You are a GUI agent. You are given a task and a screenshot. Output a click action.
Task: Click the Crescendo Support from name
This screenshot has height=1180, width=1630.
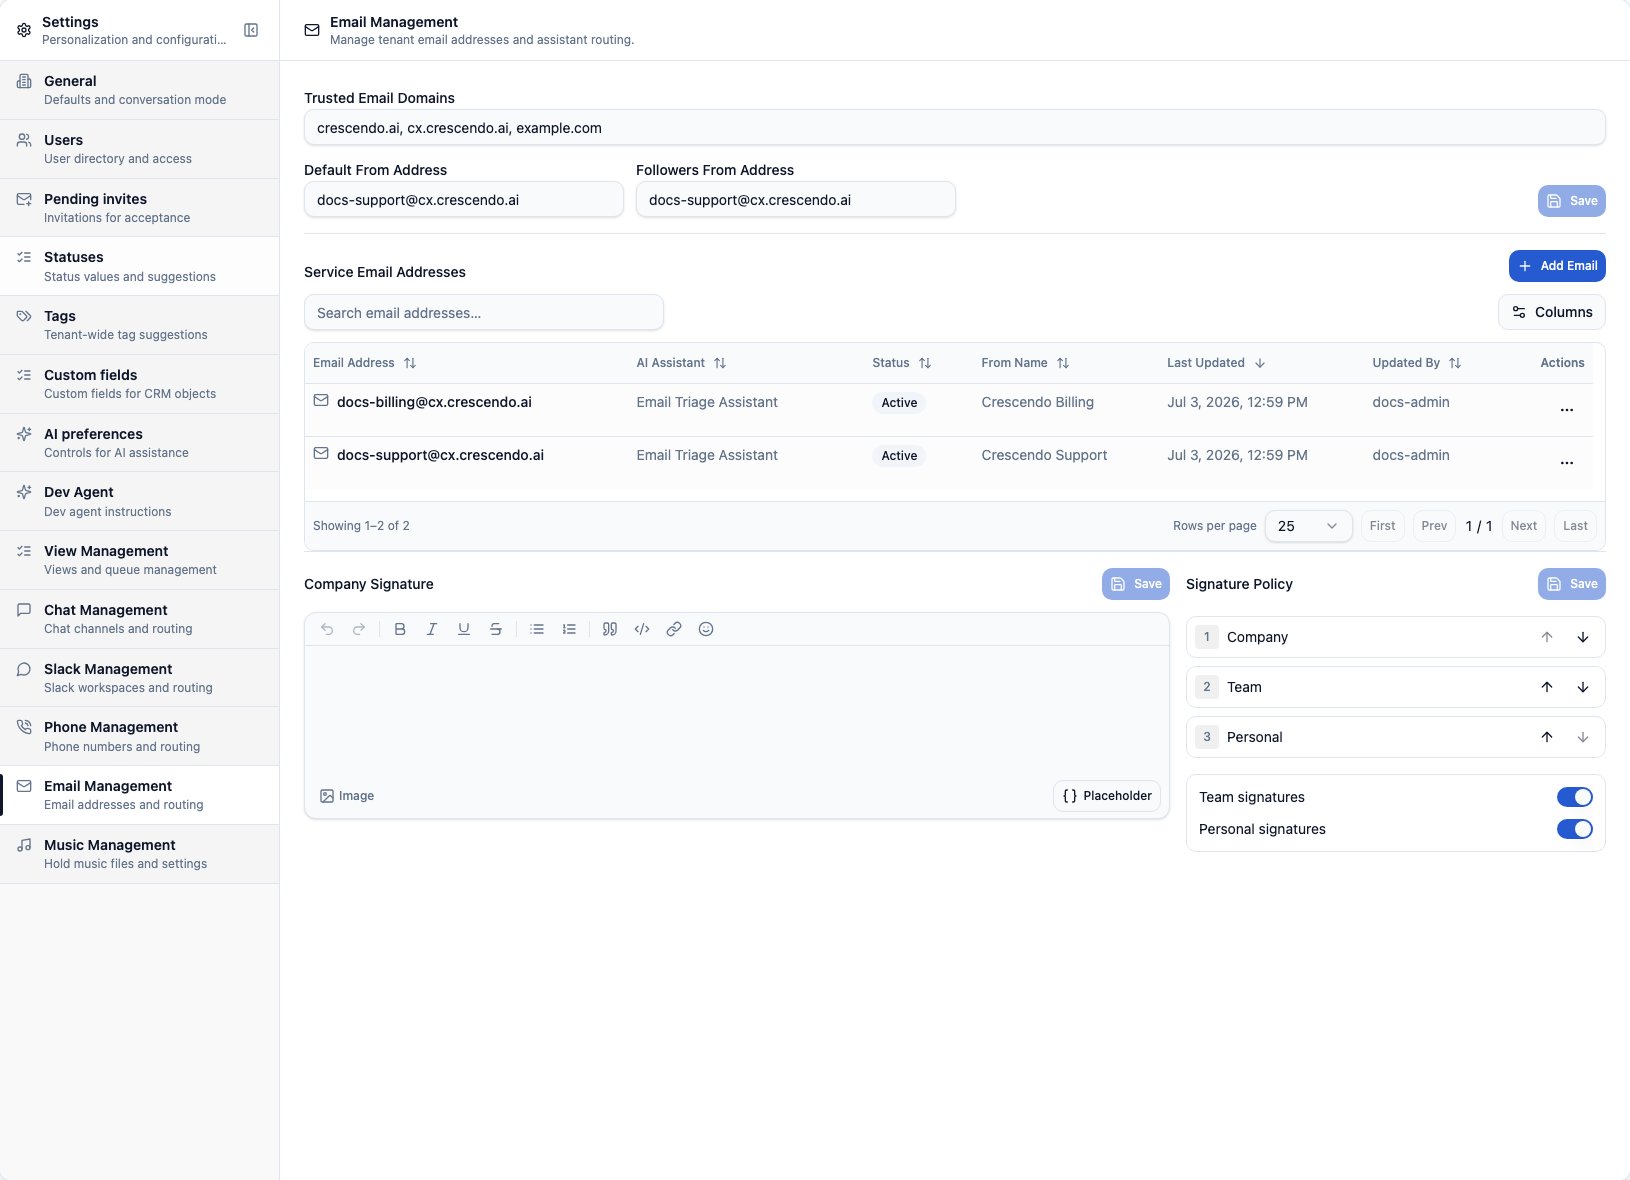click(1044, 455)
